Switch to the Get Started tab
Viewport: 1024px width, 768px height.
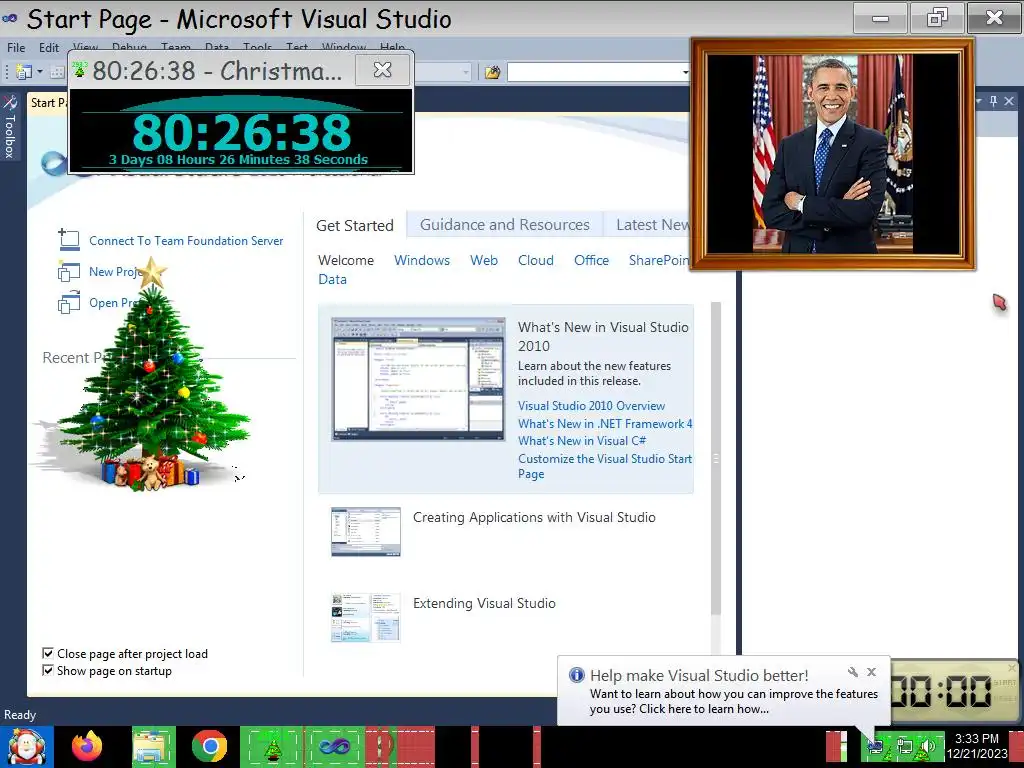355,225
